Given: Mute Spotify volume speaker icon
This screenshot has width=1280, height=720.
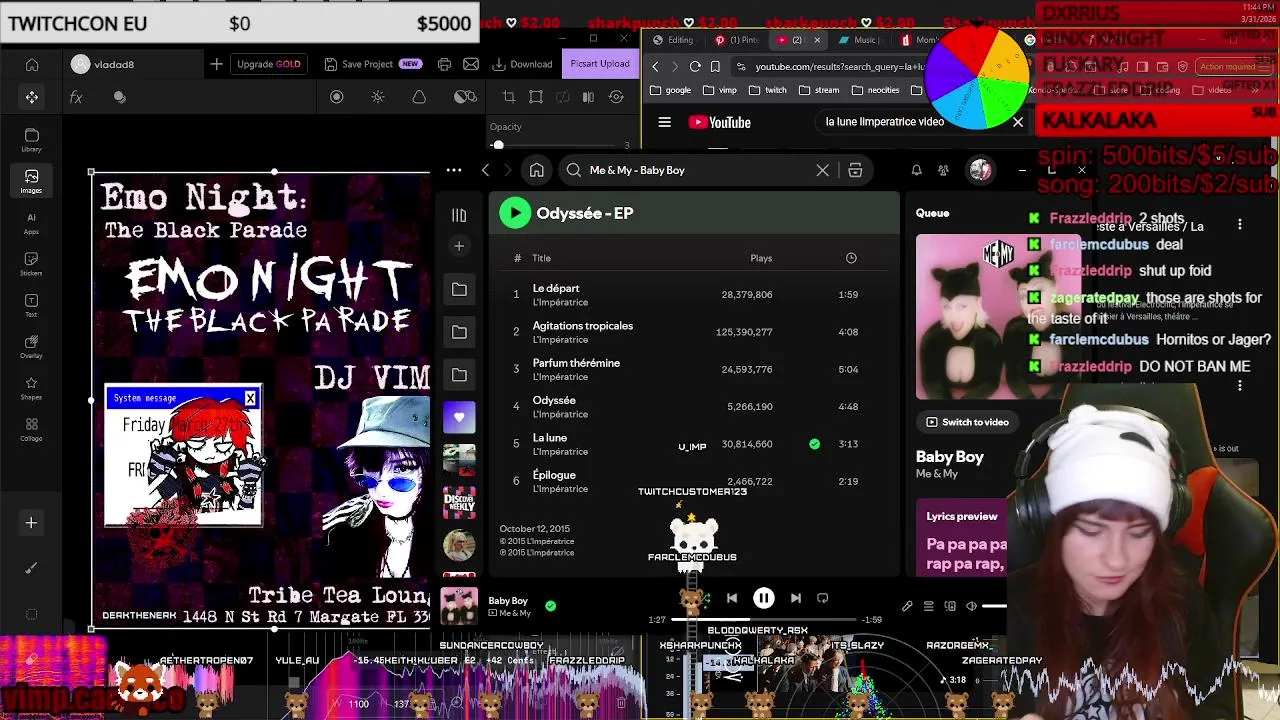Looking at the screenshot, I should click(x=971, y=606).
